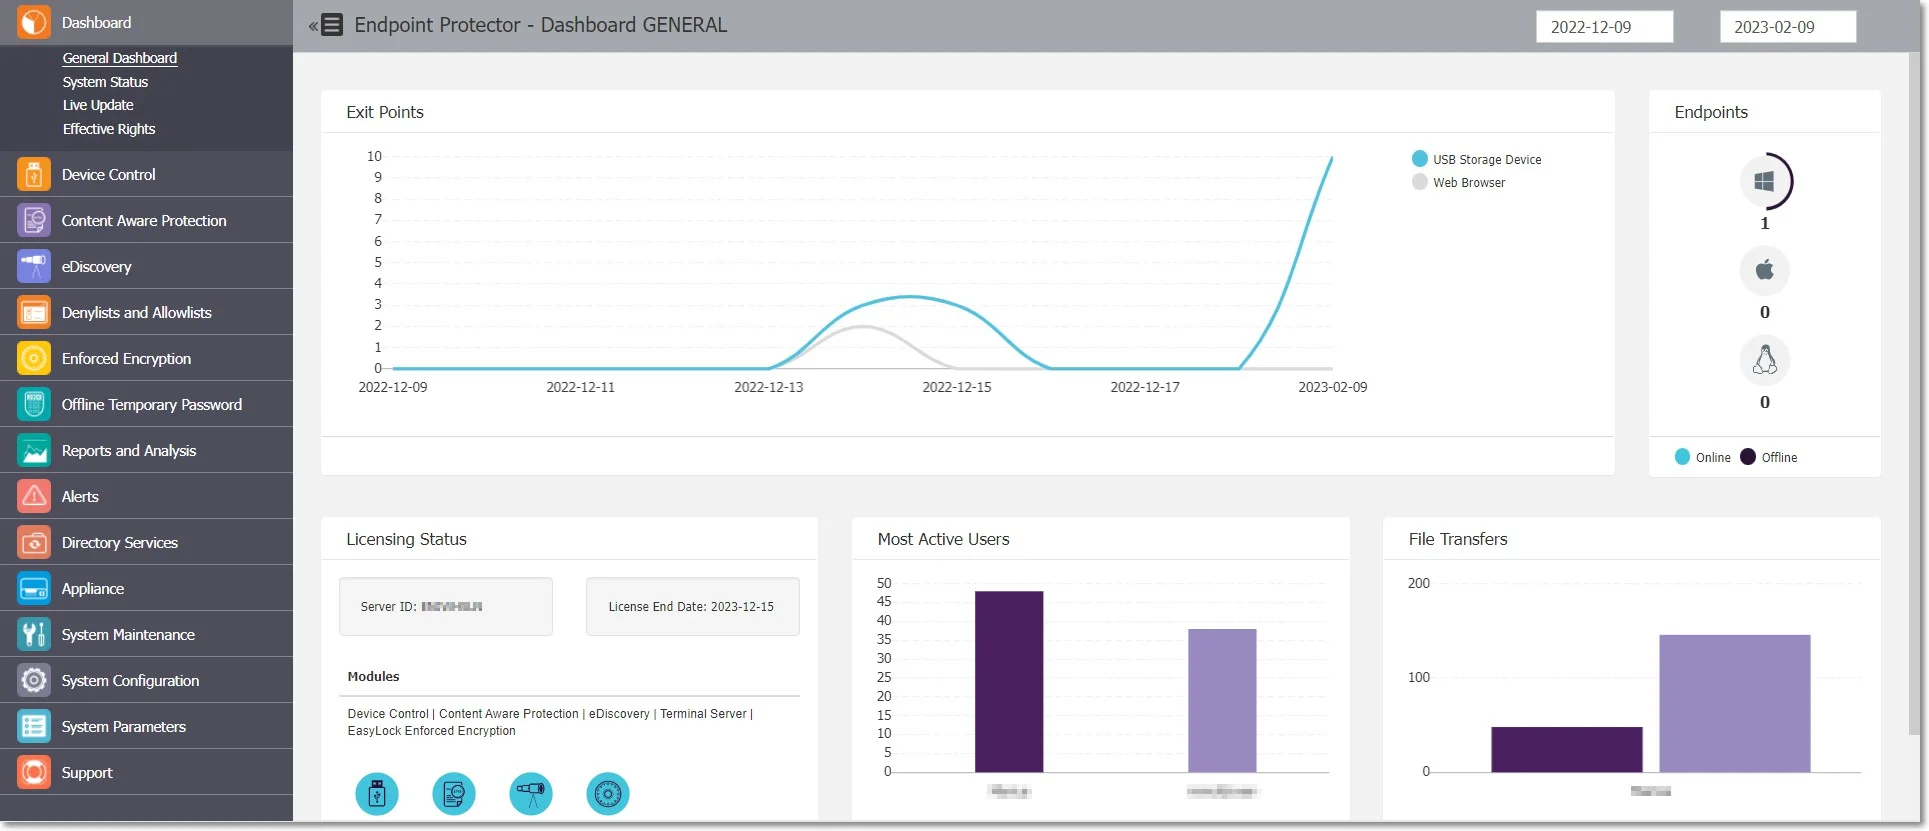Click the File Transfers panel title
Screen dimensions: 1929x831
(1458, 539)
